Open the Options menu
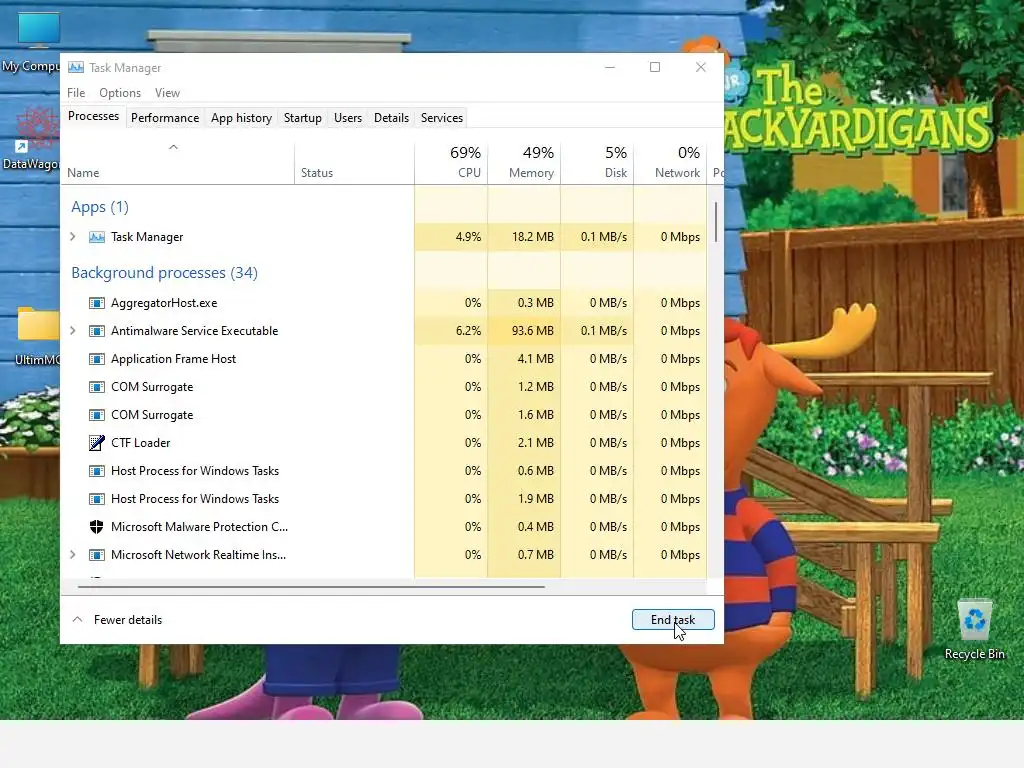The height and width of the screenshot is (768, 1024). click(x=120, y=93)
